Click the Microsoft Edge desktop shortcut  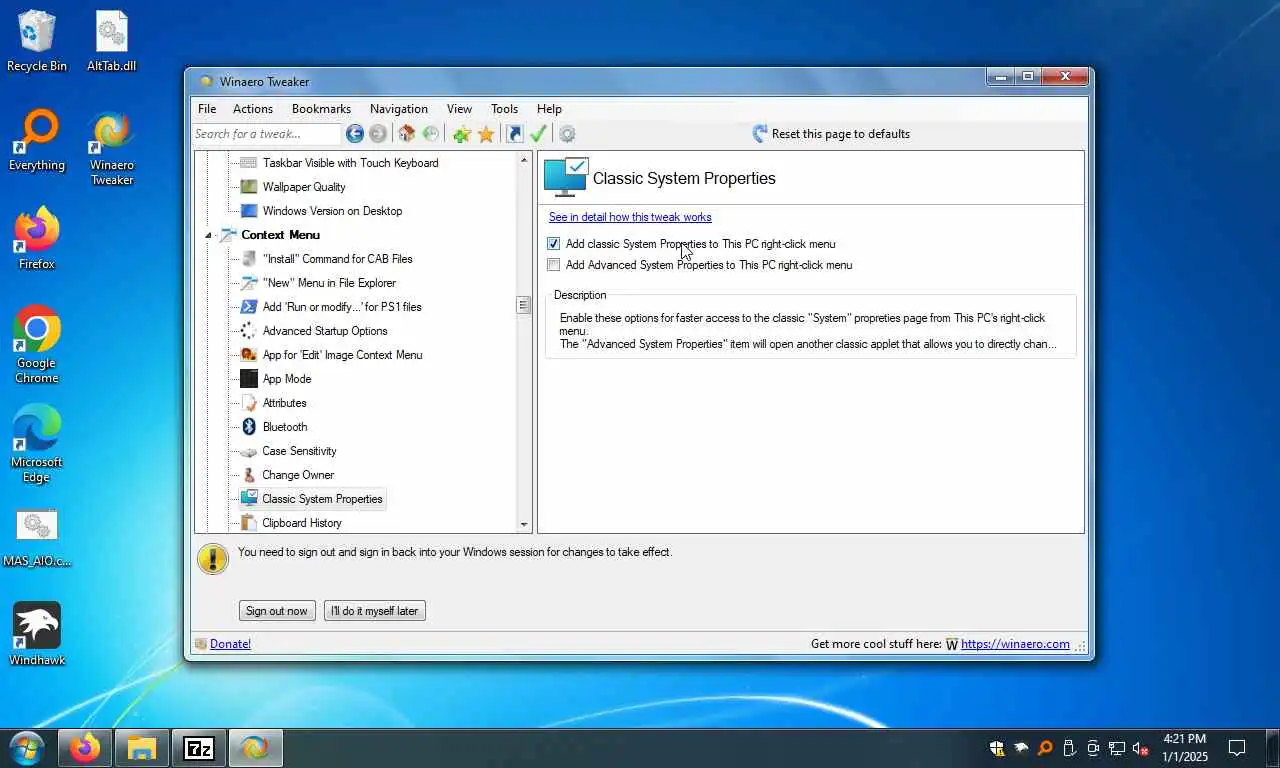(x=37, y=443)
